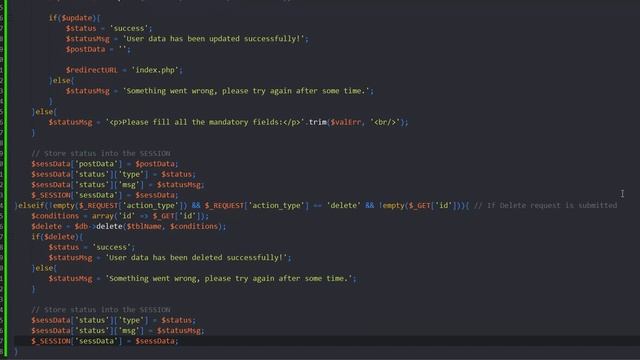Click the if($delete){ line
Image resolution: width=640 pixels, height=360 pixels.
(57, 237)
